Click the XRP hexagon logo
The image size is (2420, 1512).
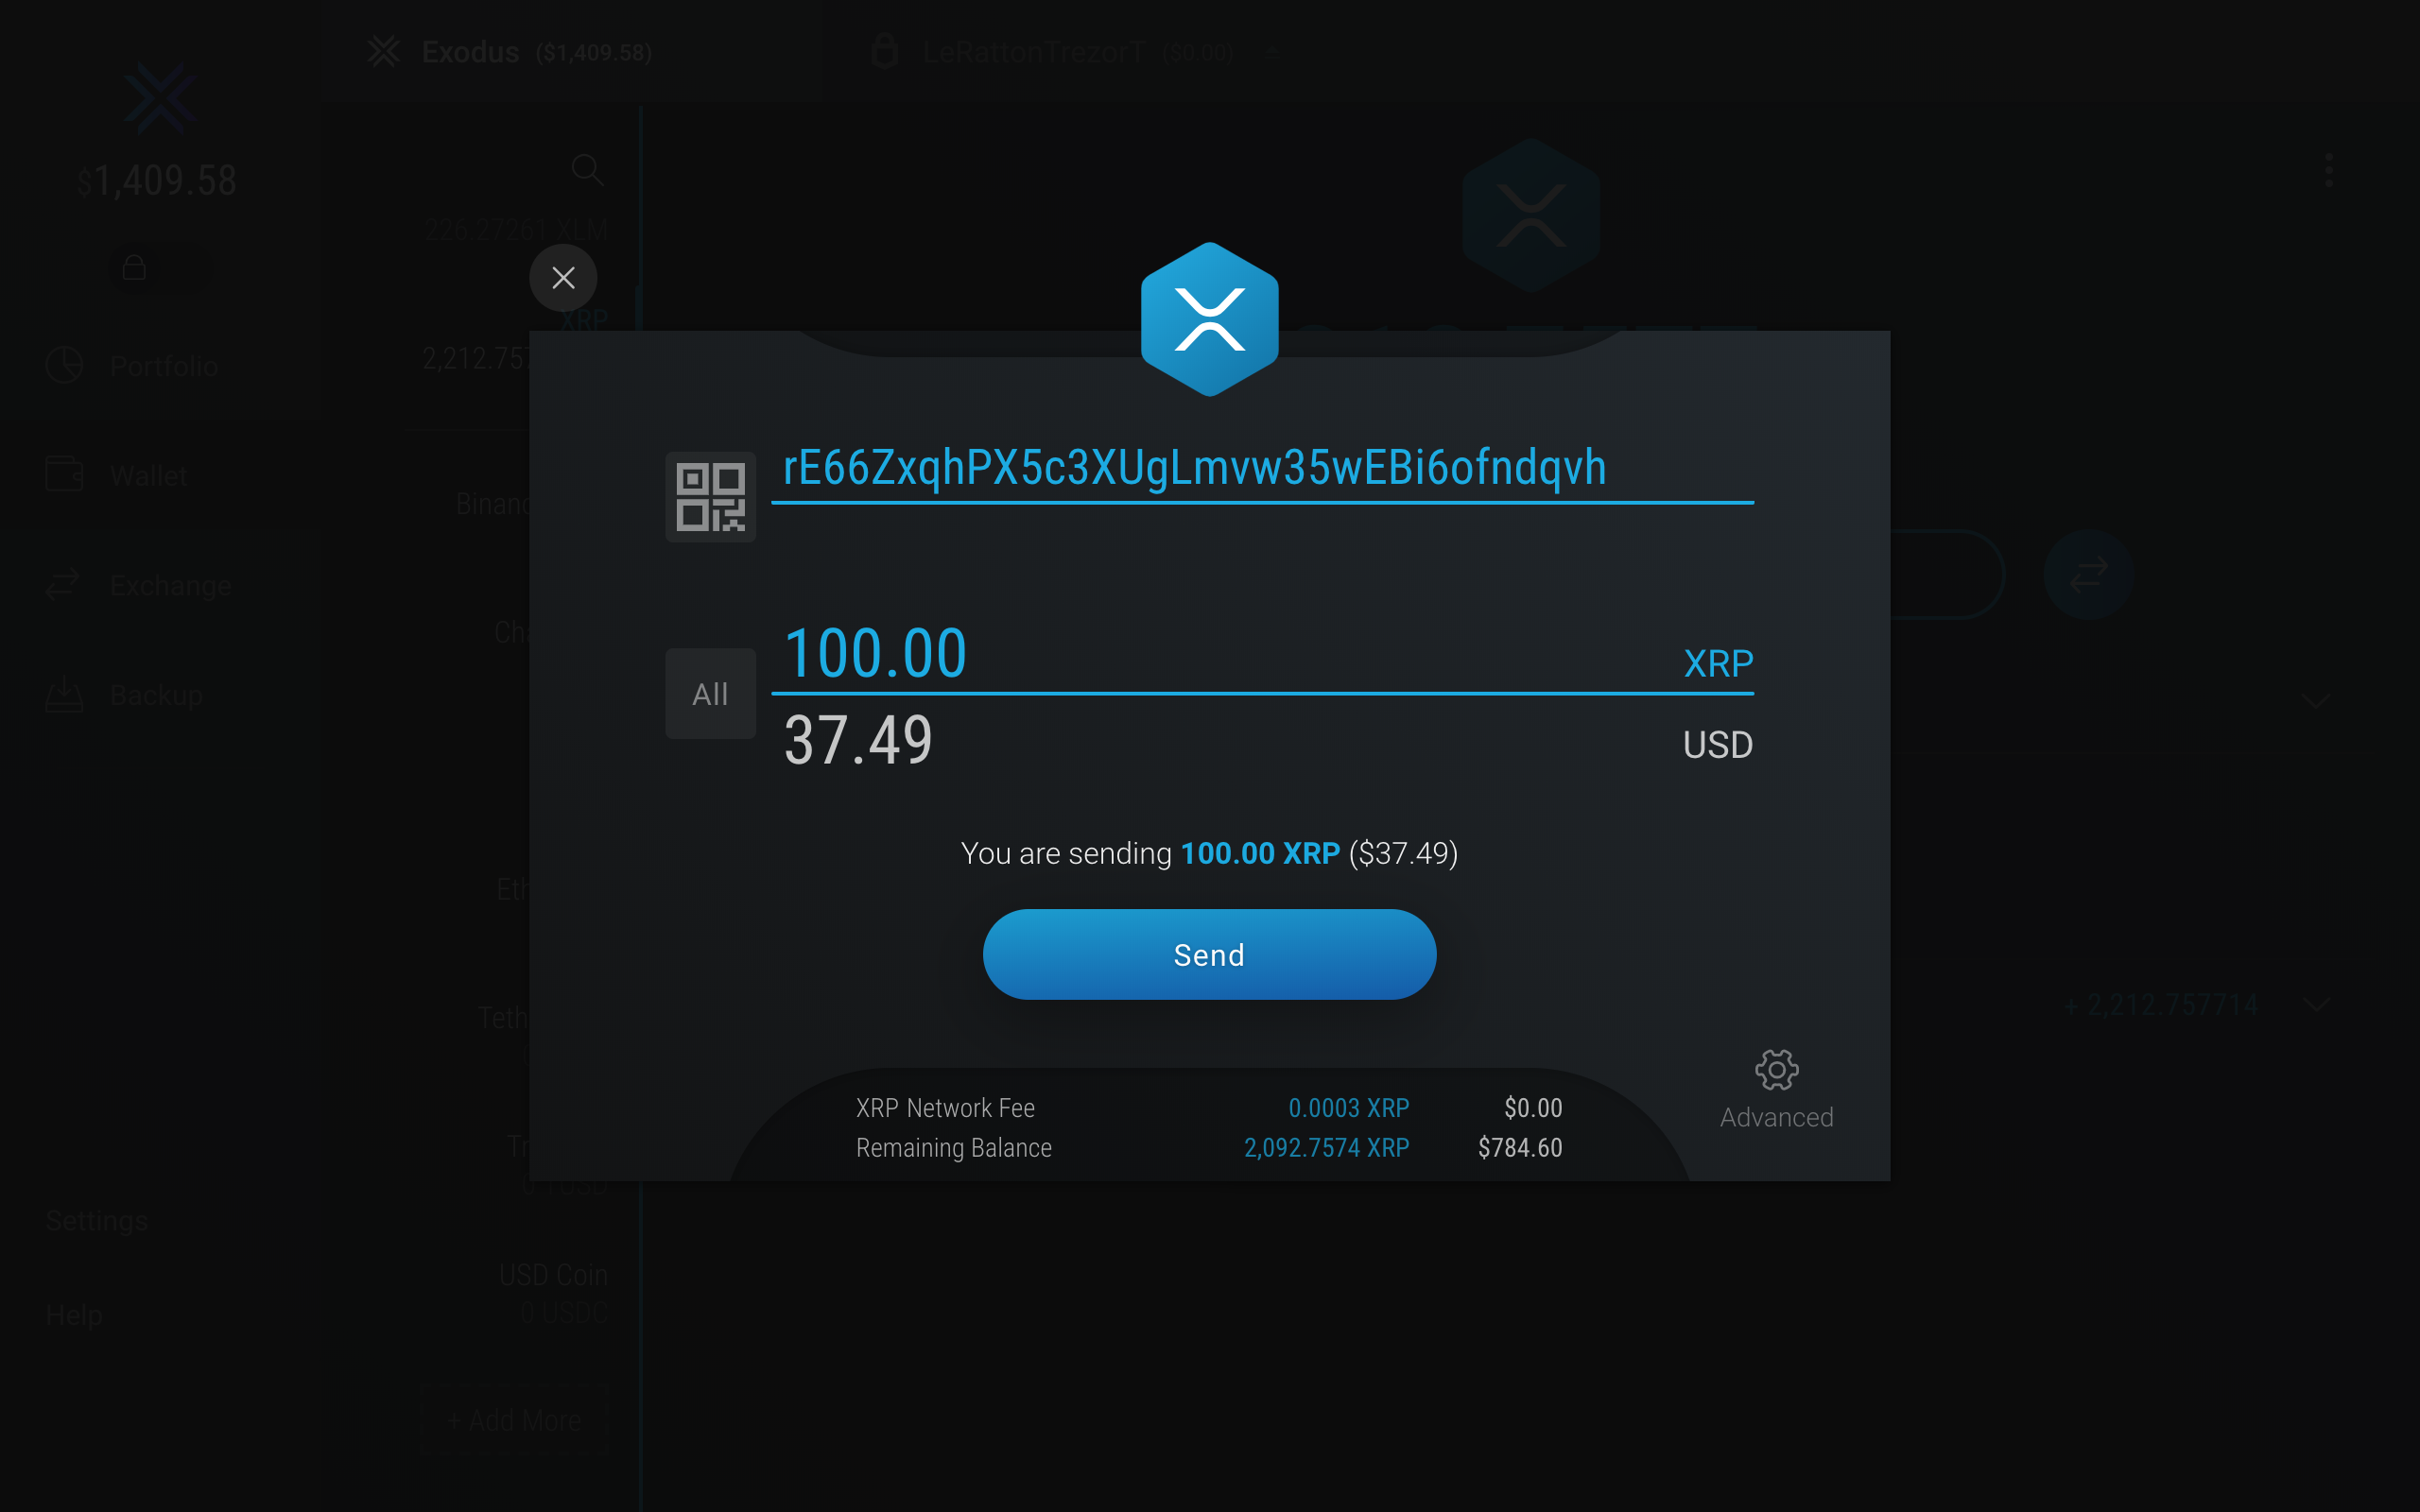(x=1210, y=320)
